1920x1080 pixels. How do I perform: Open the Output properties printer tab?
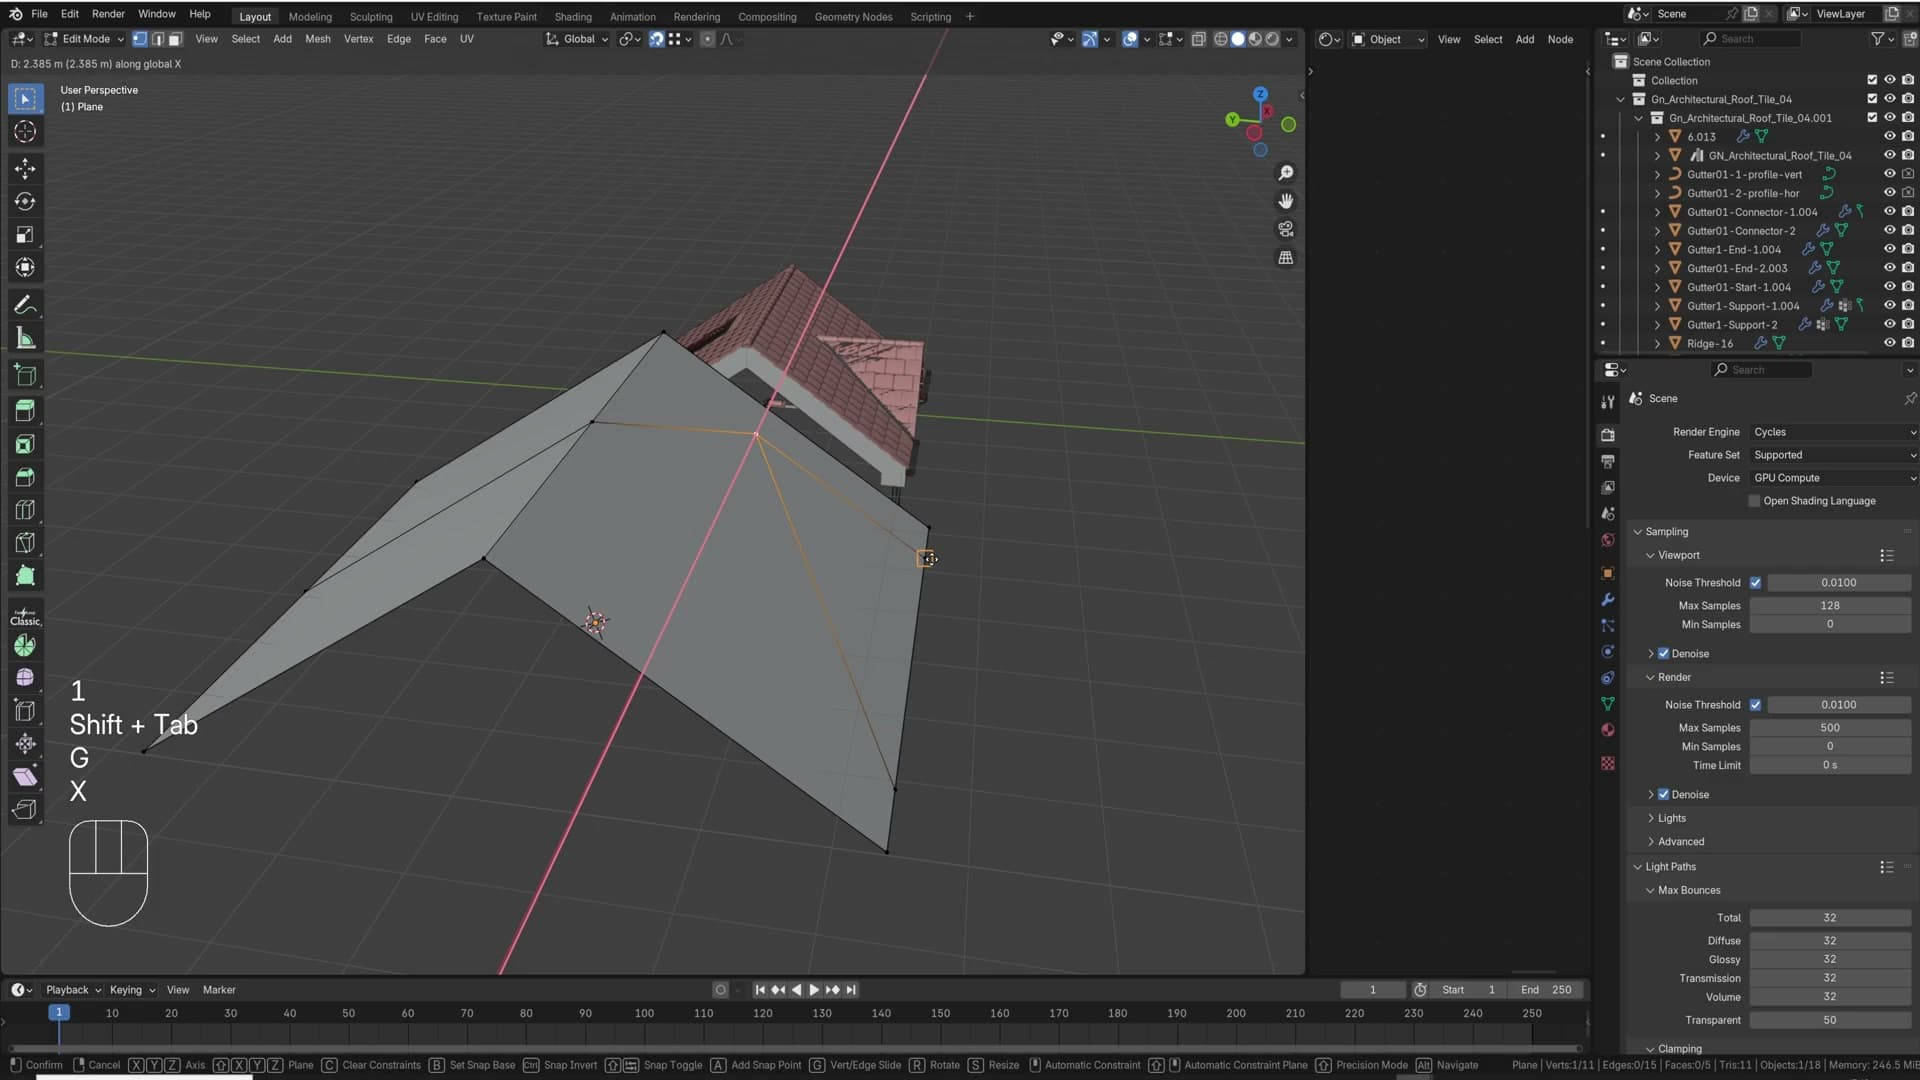pyautogui.click(x=1608, y=461)
